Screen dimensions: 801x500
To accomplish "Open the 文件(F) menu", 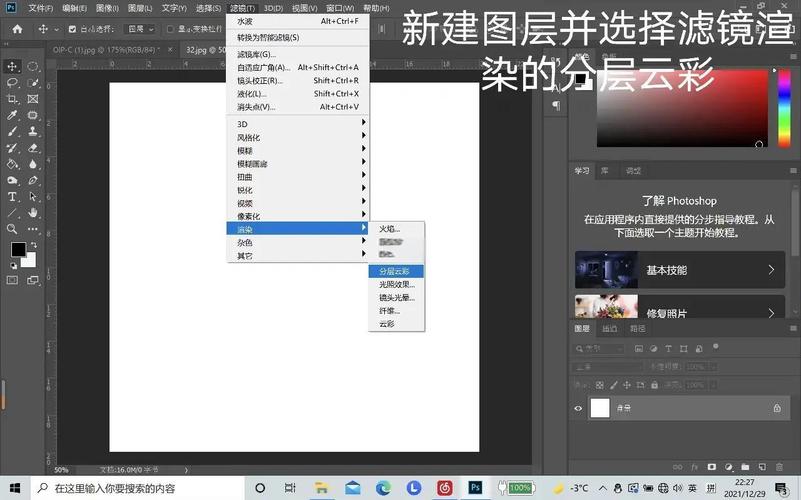I will pyautogui.click(x=40, y=8).
